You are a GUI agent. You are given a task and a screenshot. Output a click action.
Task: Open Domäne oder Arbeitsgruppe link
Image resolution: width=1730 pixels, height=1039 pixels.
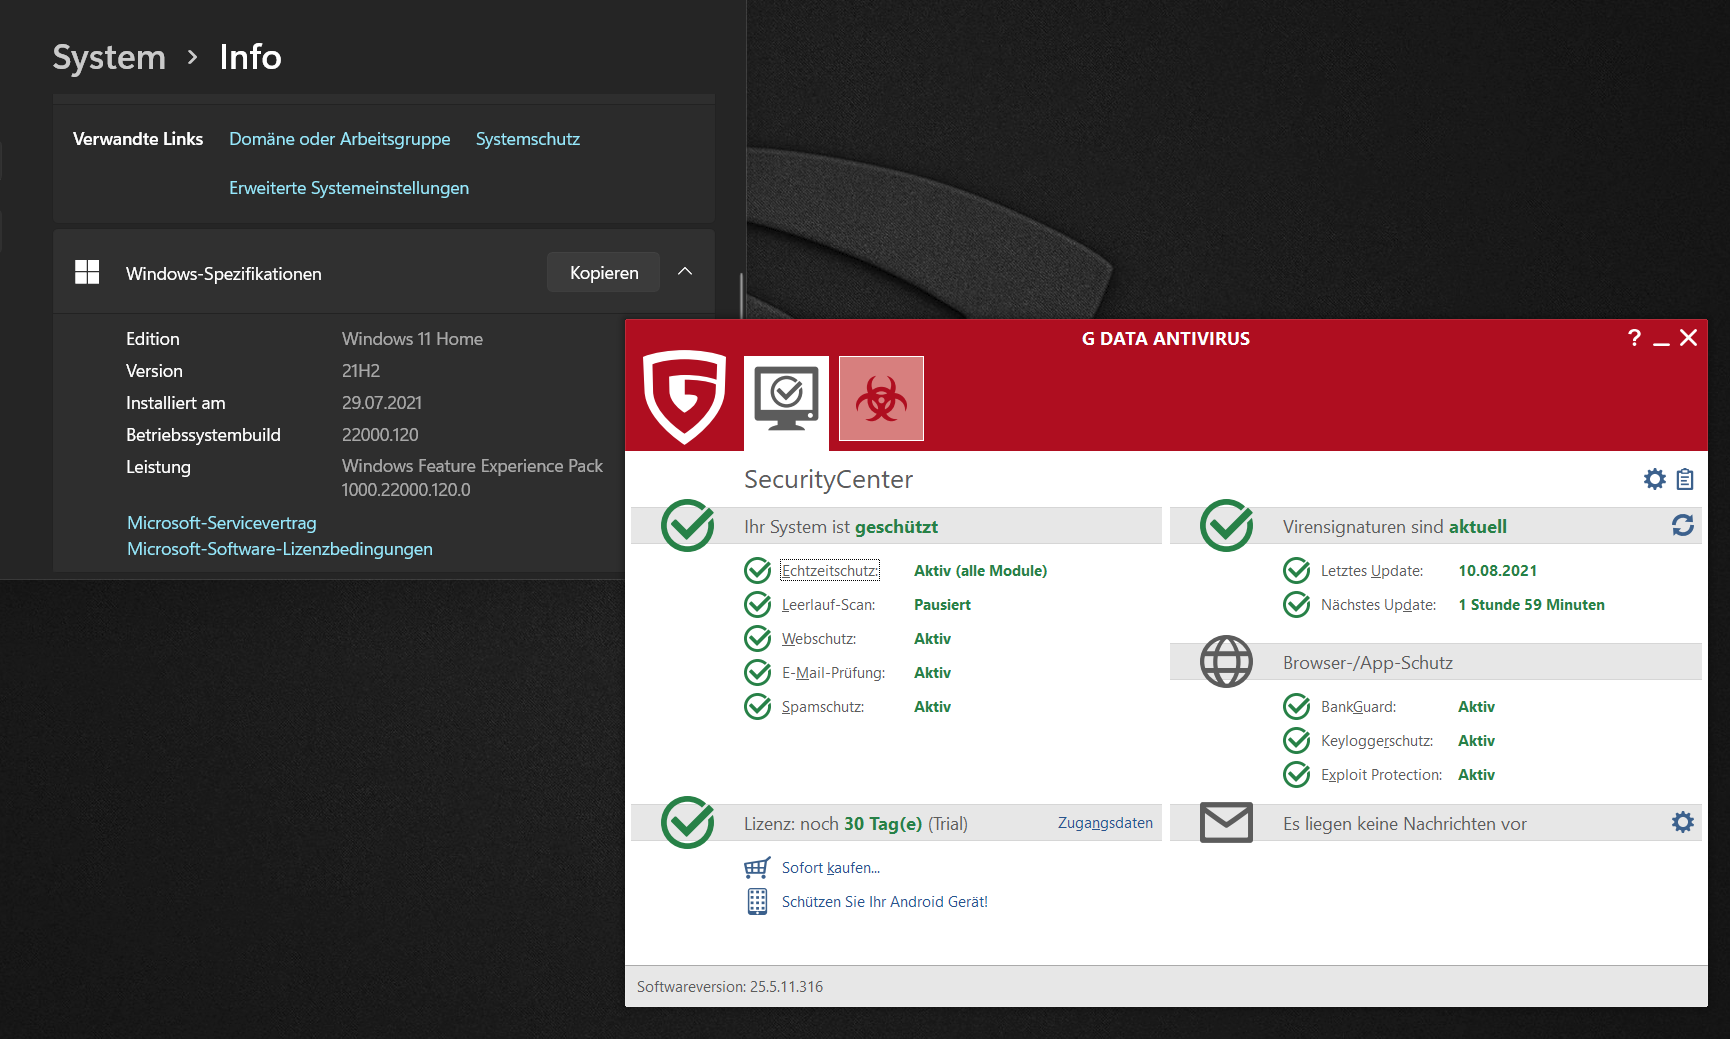coord(340,139)
